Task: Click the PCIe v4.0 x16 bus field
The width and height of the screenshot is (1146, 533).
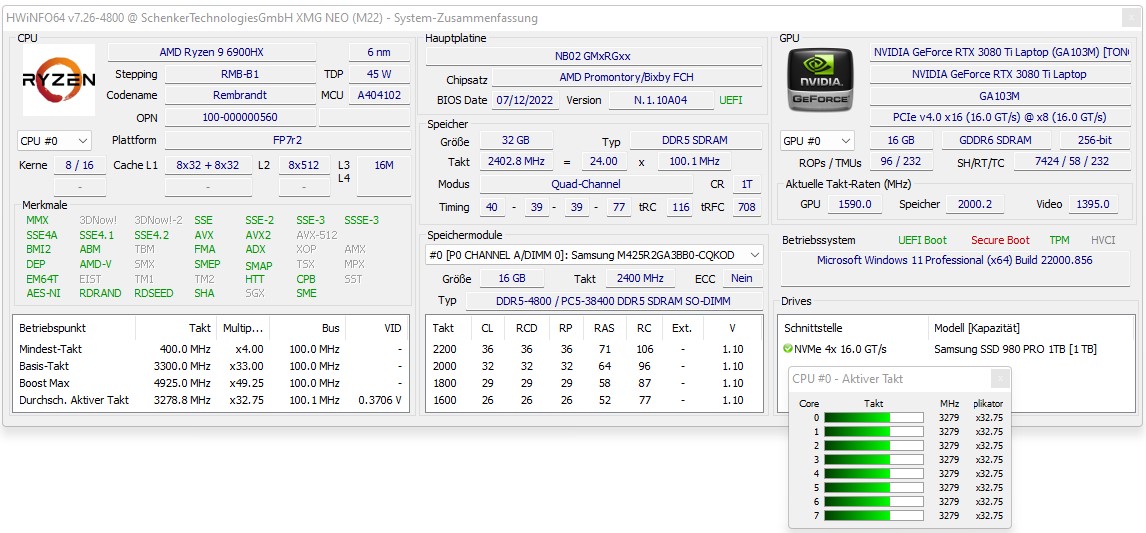Action: pos(999,117)
